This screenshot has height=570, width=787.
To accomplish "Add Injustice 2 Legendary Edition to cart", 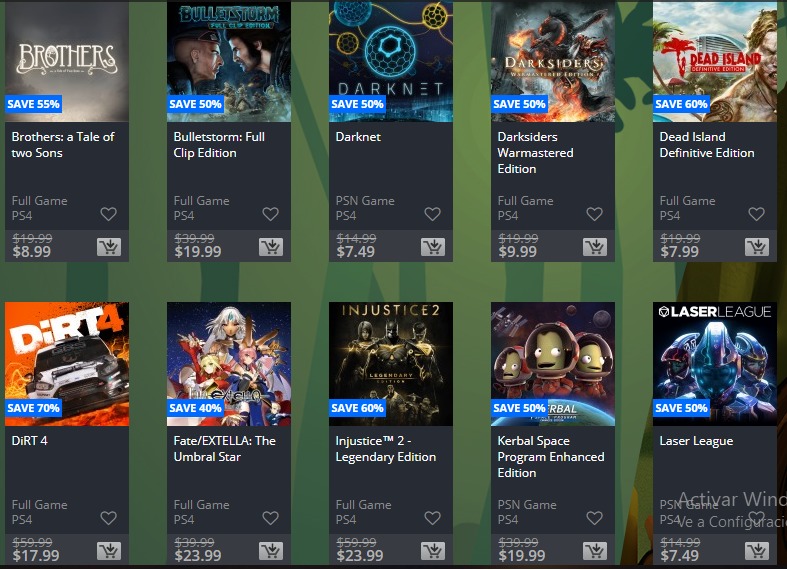I will (x=433, y=551).
